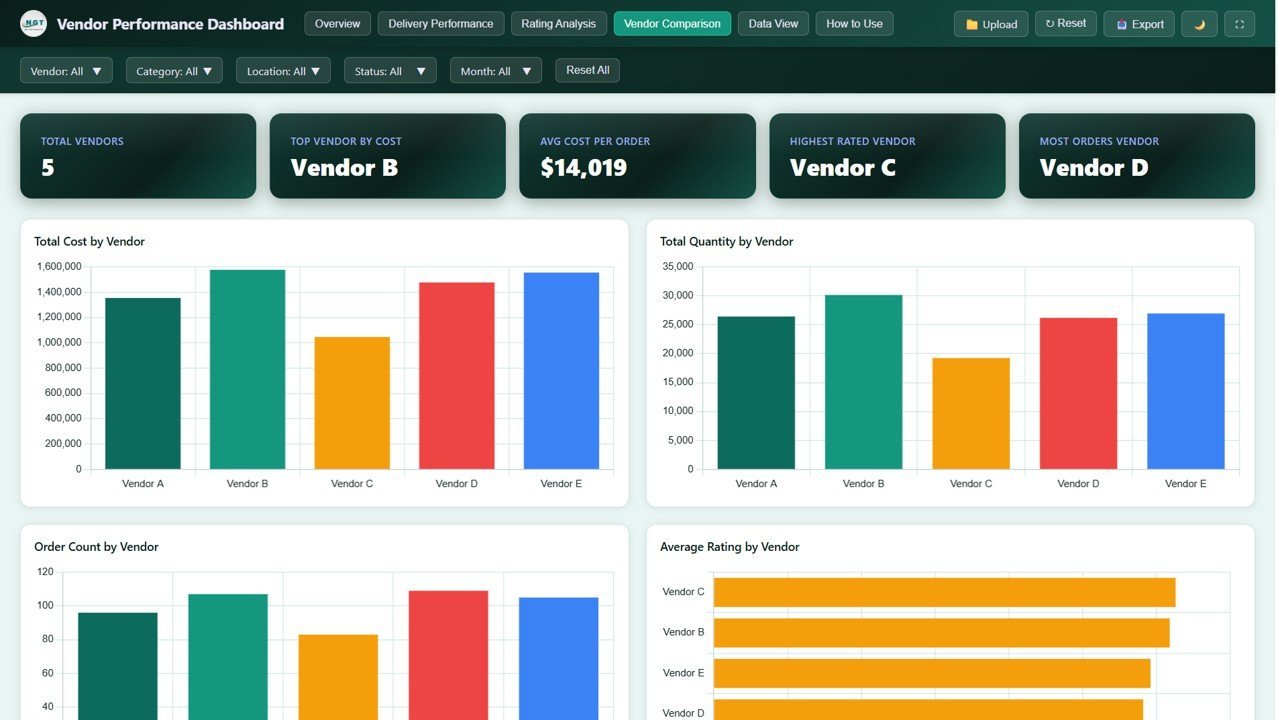Click the dashboard logo in the top left
Viewport: 1278px width, 720px height.
click(x=33, y=22)
